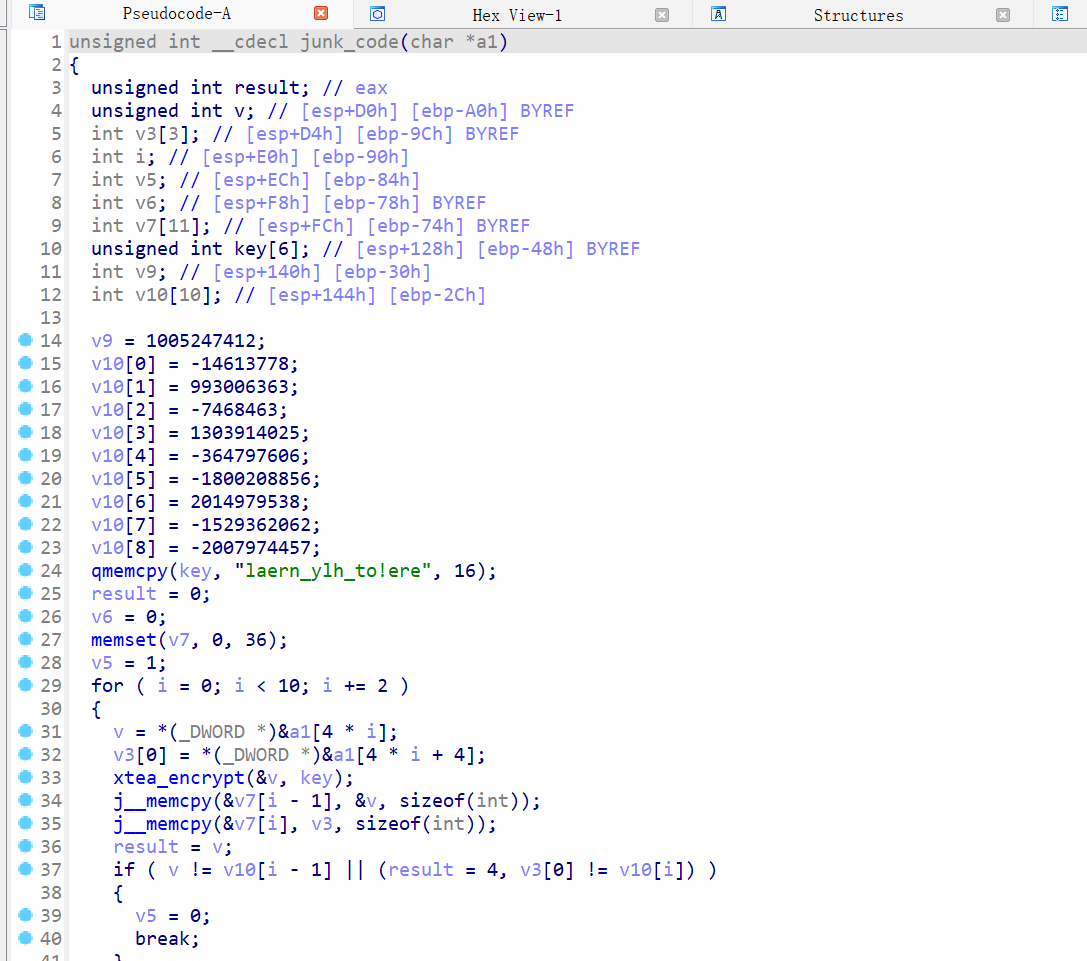Select the gutter dot on line 29
1087x961 pixels.
click(26, 685)
